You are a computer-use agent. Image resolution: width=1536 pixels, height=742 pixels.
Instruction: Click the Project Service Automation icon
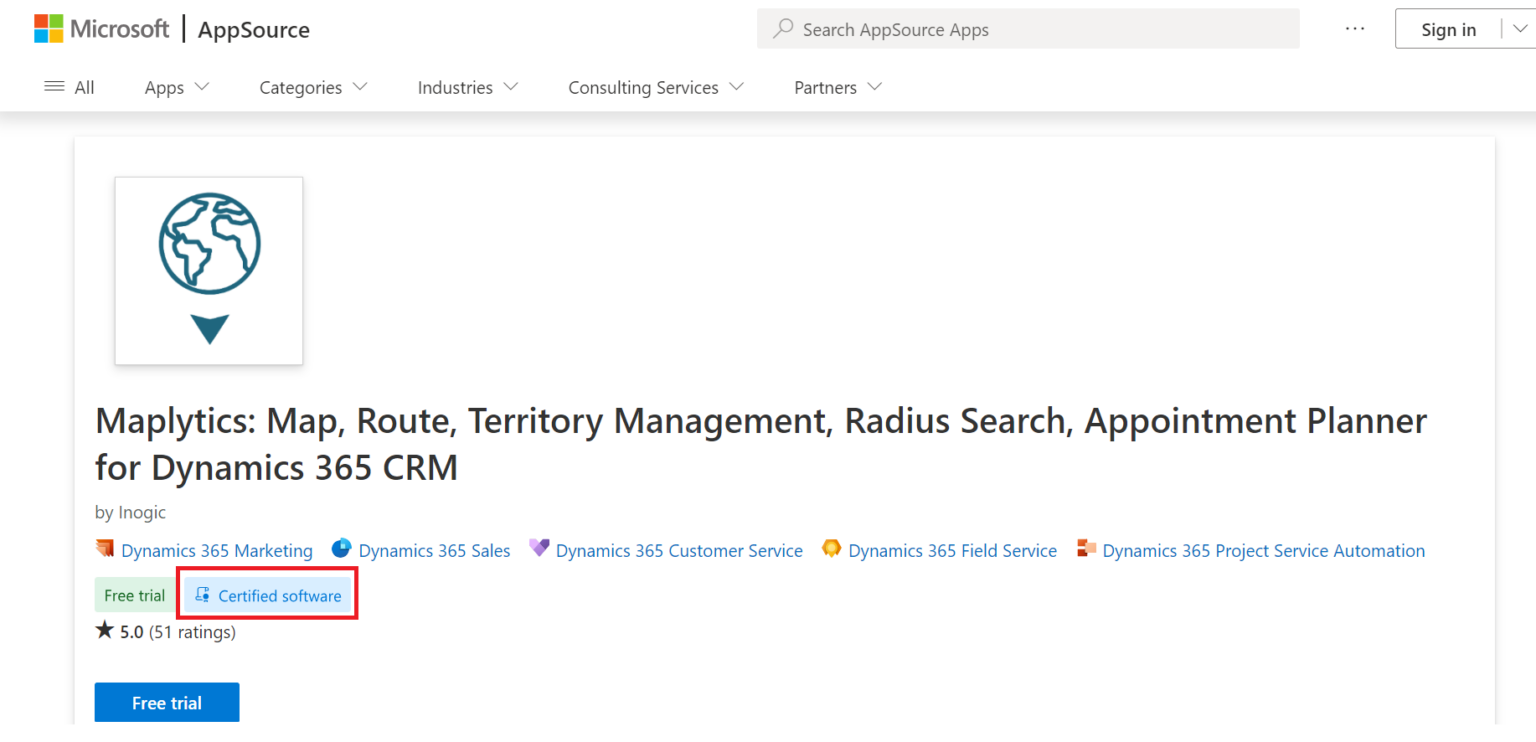1086,549
